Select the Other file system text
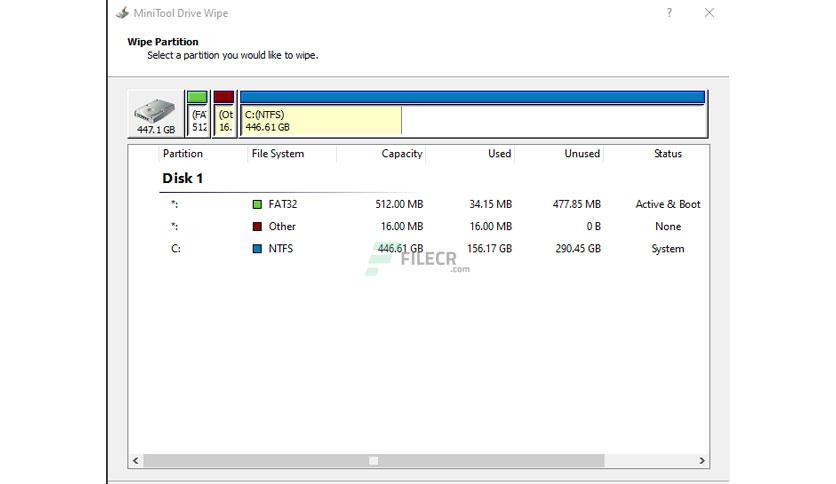 pyautogui.click(x=282, y=227)
